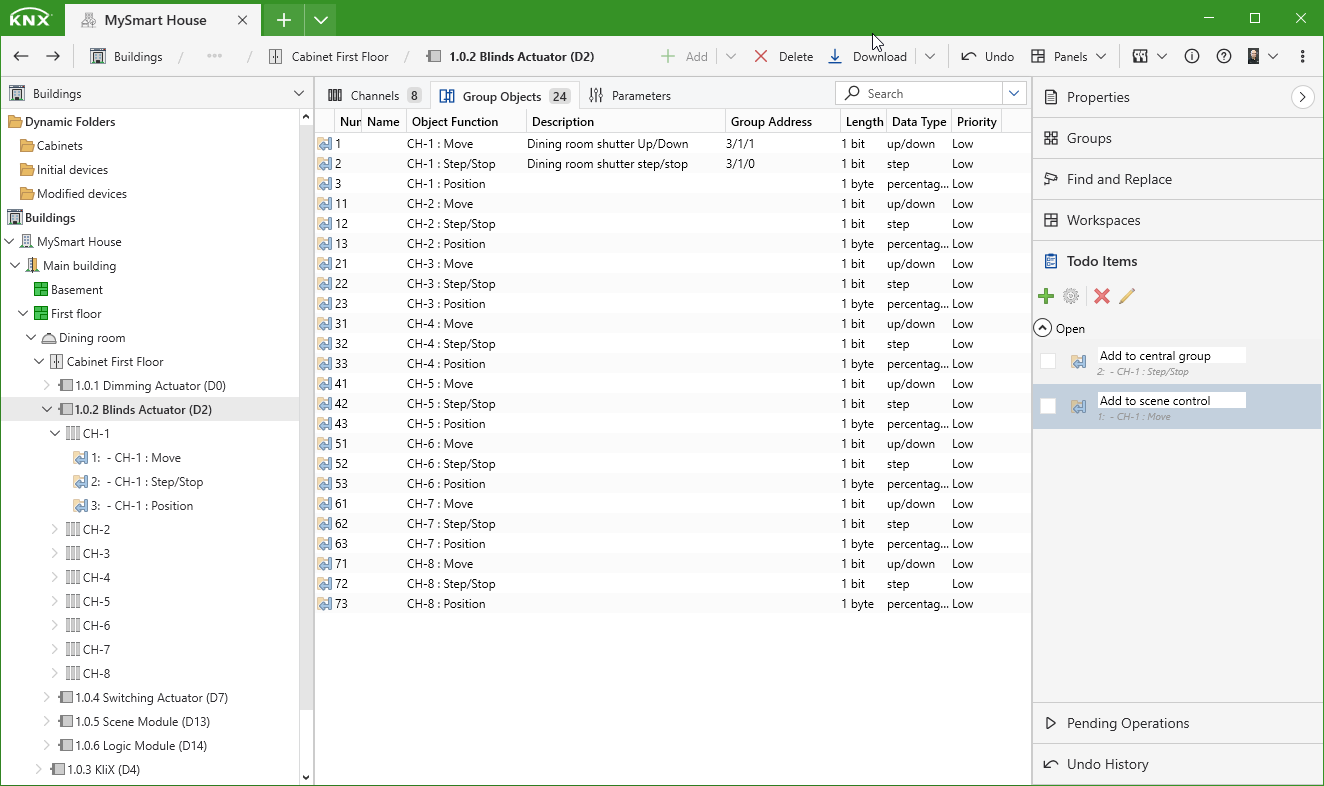Screen dimensions: 1324x786
Task: Open the search box dropdown arrow
Action: [x=1015, y=93]
